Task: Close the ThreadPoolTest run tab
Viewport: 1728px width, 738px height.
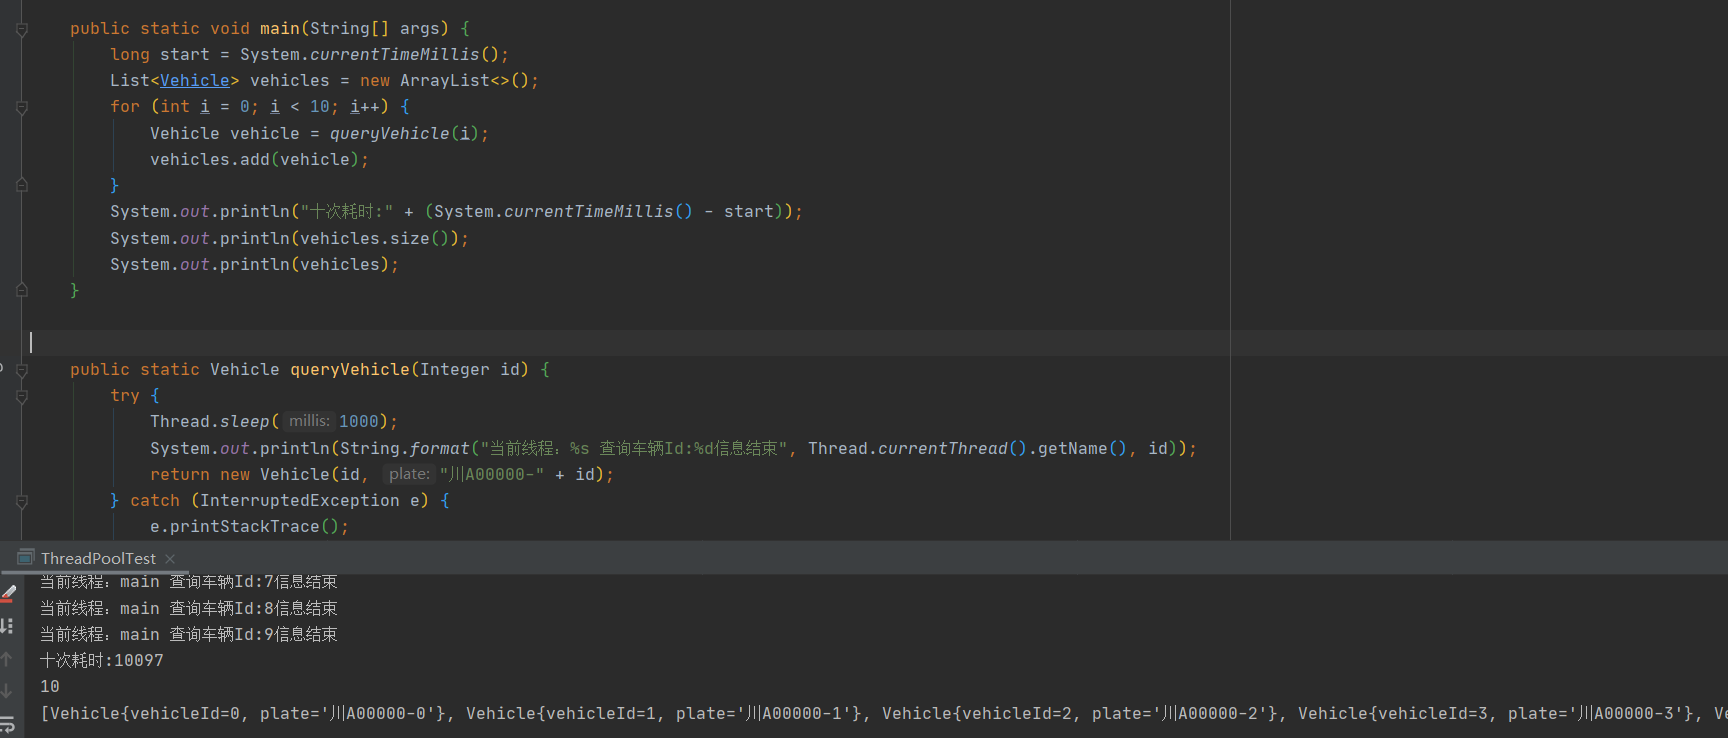Action: (170, 559)
